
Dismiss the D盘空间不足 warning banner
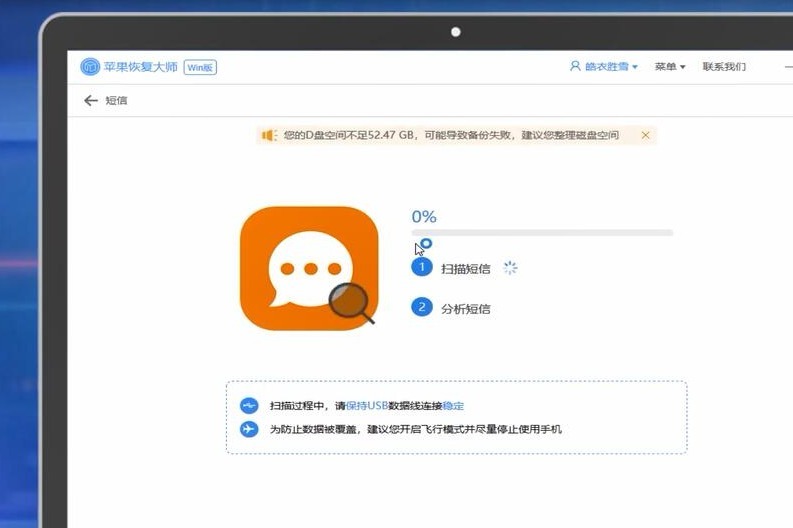pyautogui.click(x=645, y=135)
